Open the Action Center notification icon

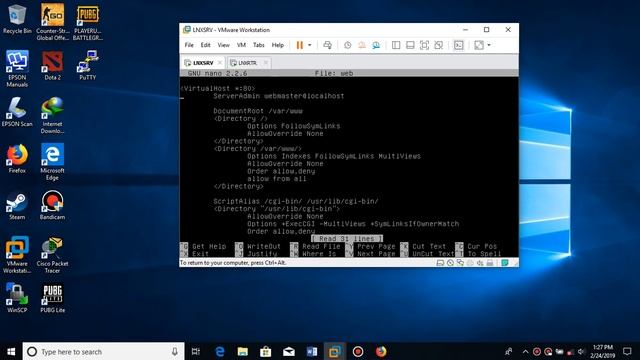(627, 351)
